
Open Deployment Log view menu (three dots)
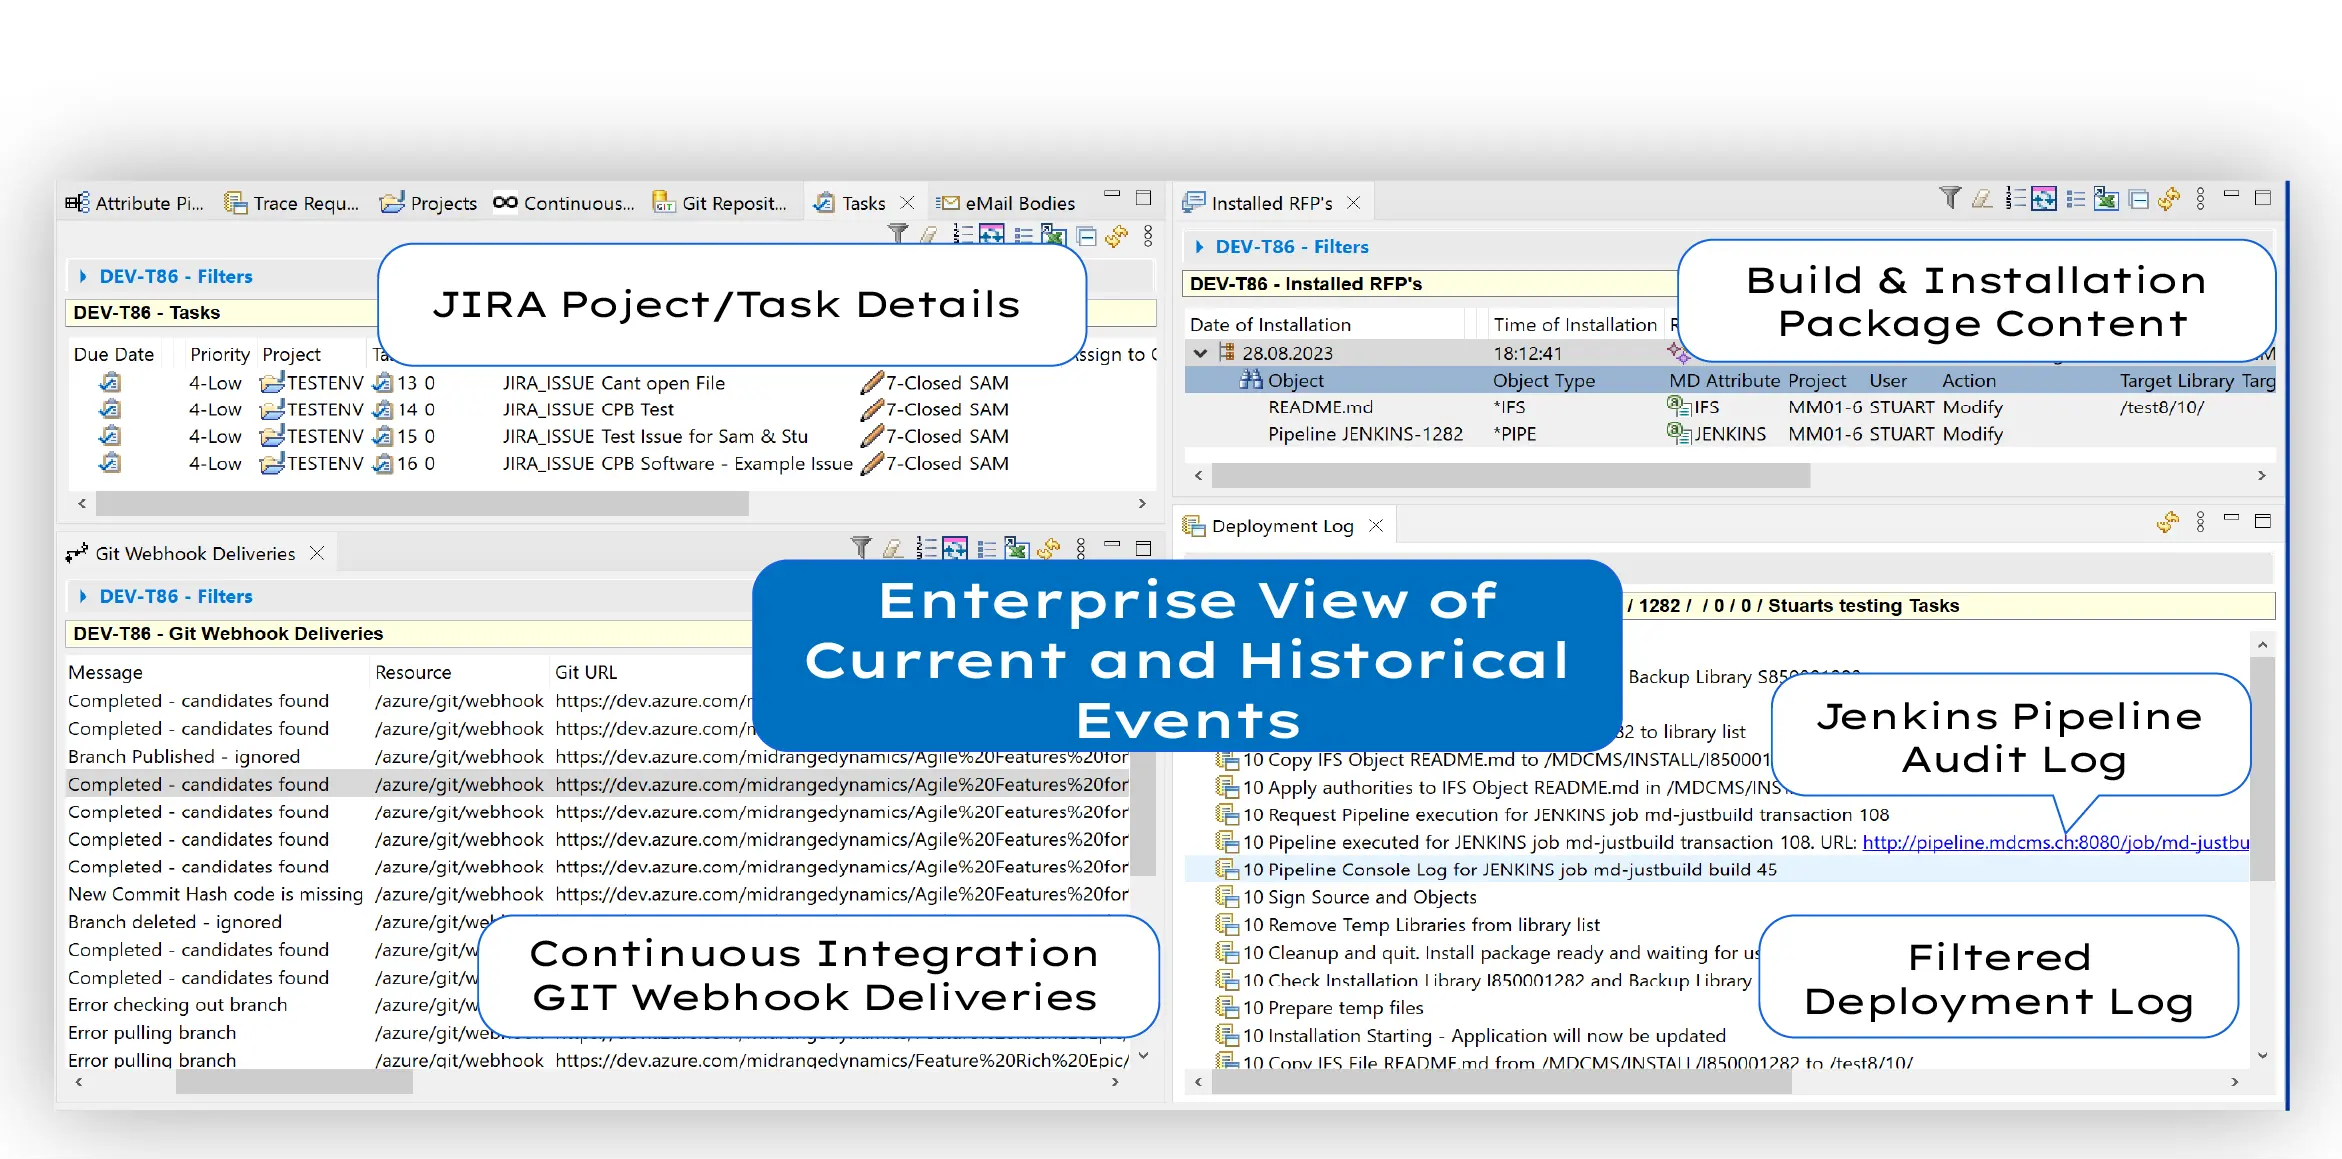point(2200,522)
